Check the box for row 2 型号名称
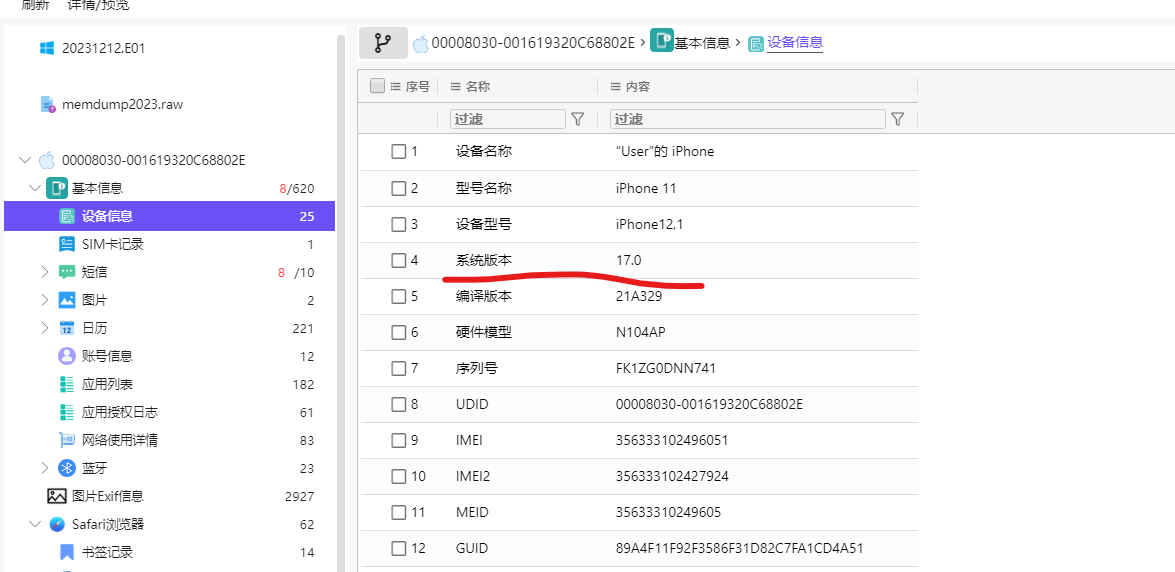1175x572 pixels. (x=399, y=188)
